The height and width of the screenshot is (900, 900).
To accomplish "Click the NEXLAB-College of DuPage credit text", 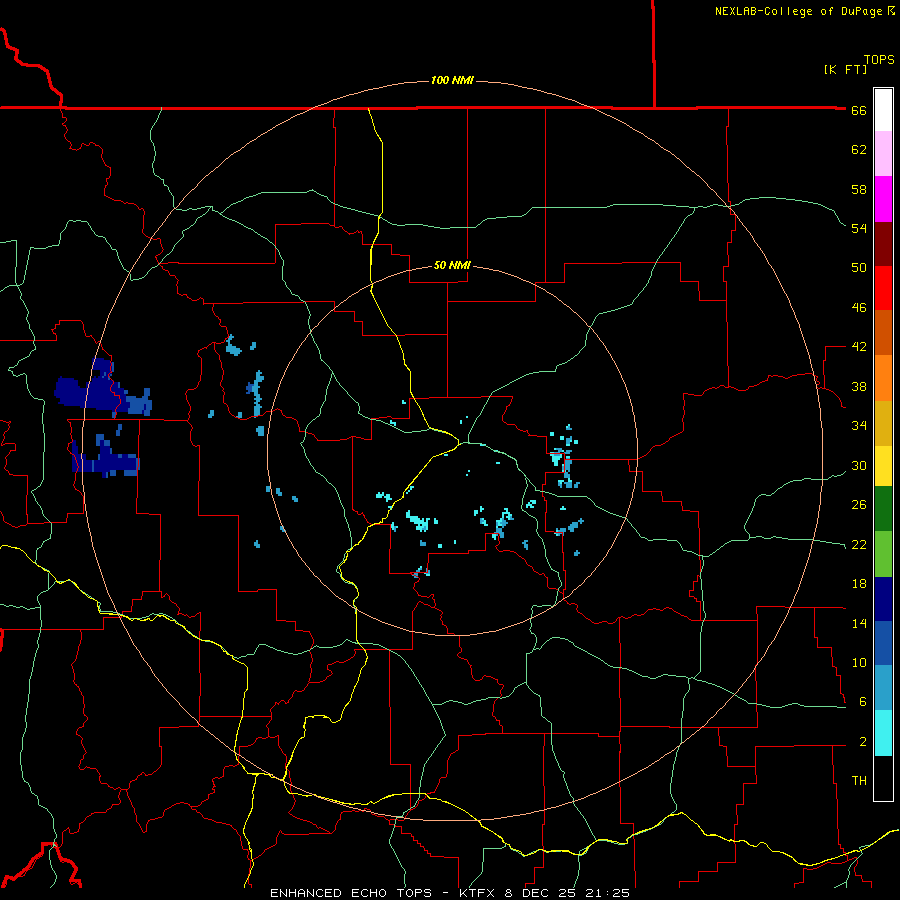I will click(798, 11).
